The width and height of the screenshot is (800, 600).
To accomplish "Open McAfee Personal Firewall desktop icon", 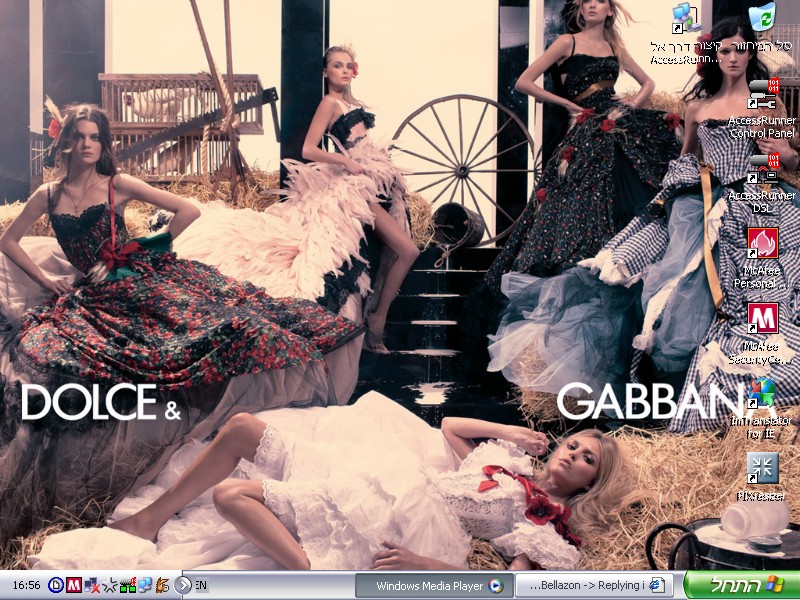I will (x=762, y=243).
